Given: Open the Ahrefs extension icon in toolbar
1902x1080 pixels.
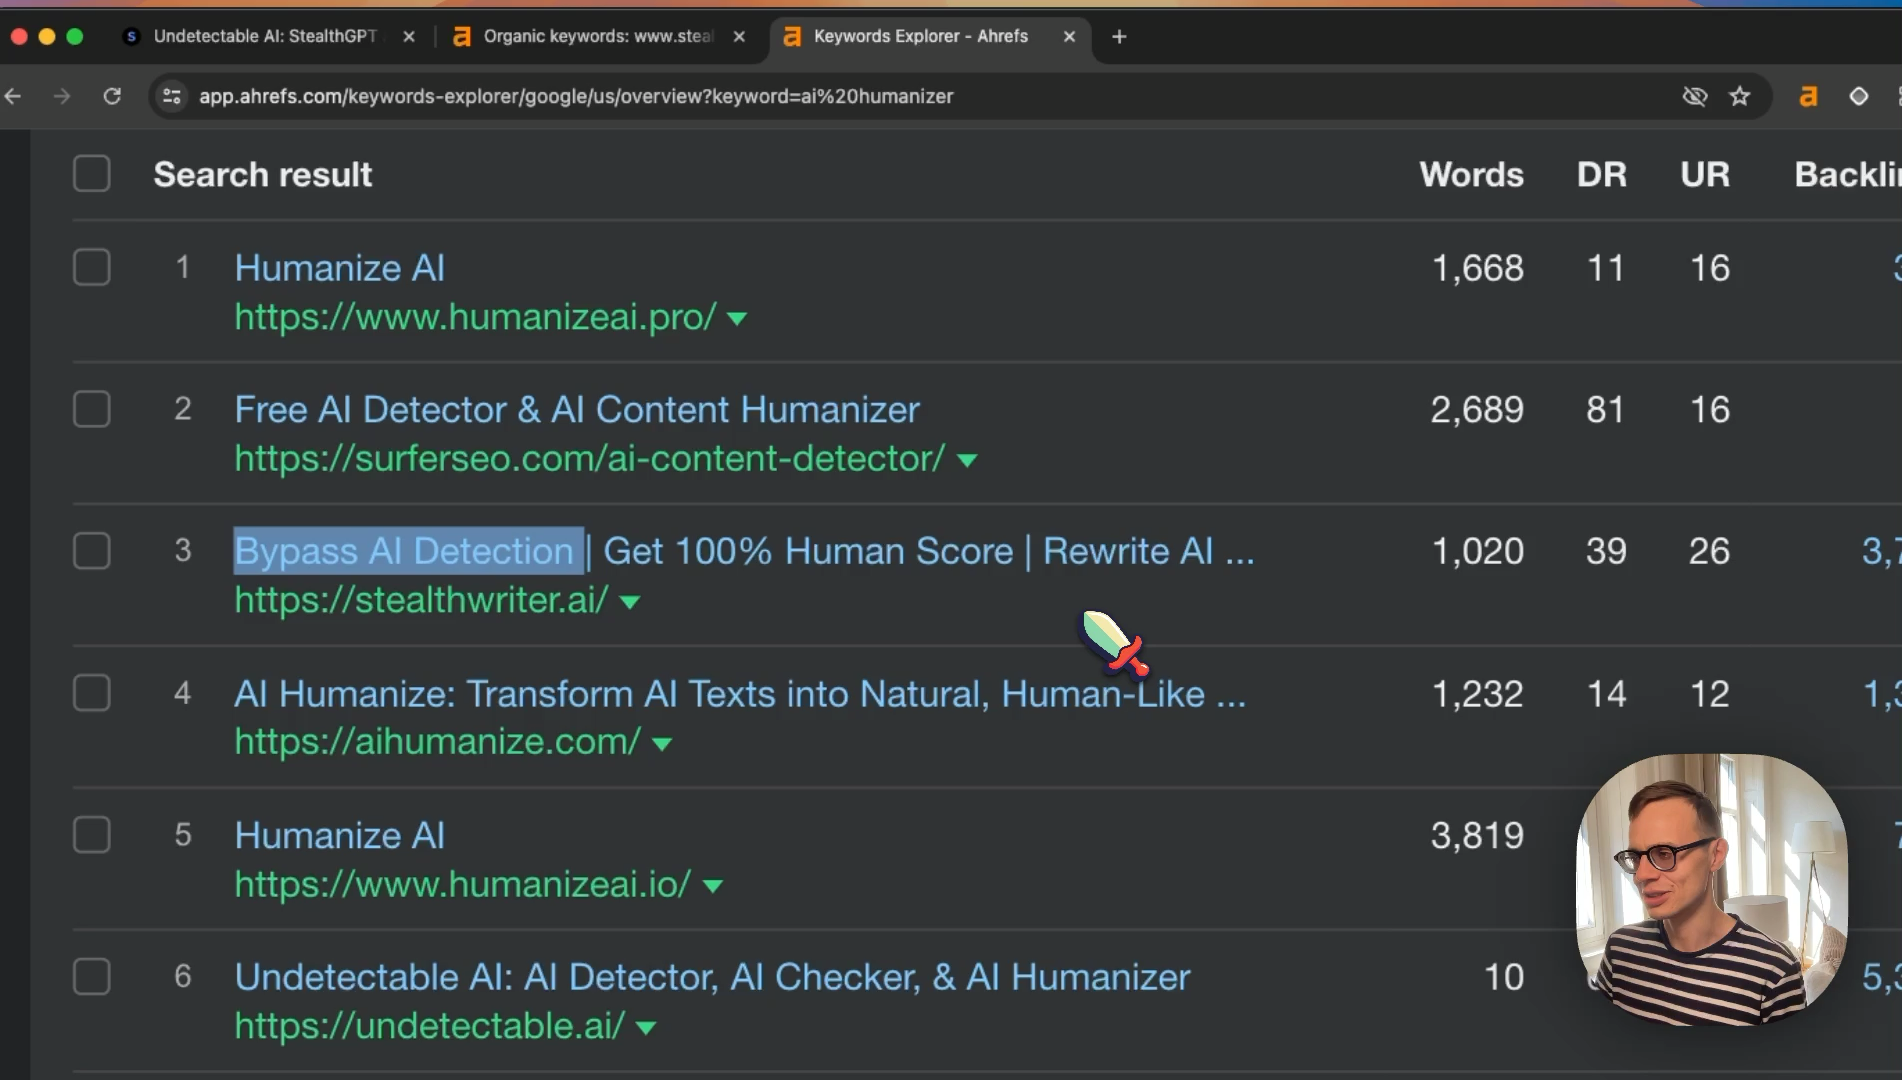Looking at the screenshot, I should [1808, 96].
